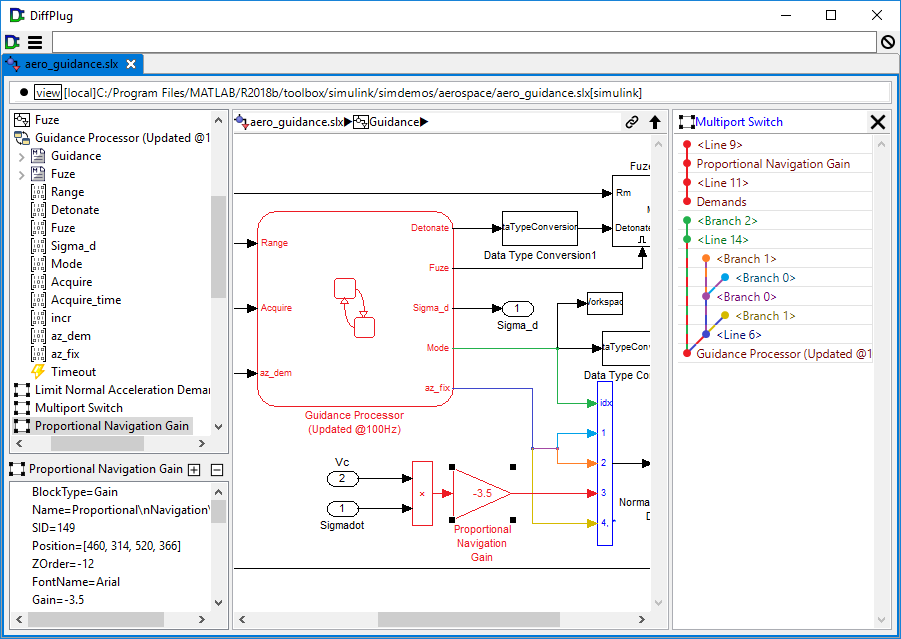Select Limit Normal Acceleration Demand block item
The height and width of the screenshot is (639, 901).
pos(122,390)
